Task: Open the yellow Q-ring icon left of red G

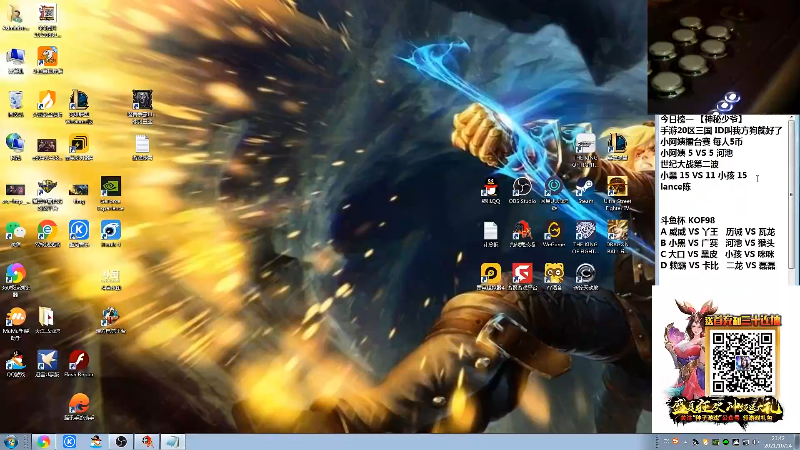Action: (x=490, y=277)
